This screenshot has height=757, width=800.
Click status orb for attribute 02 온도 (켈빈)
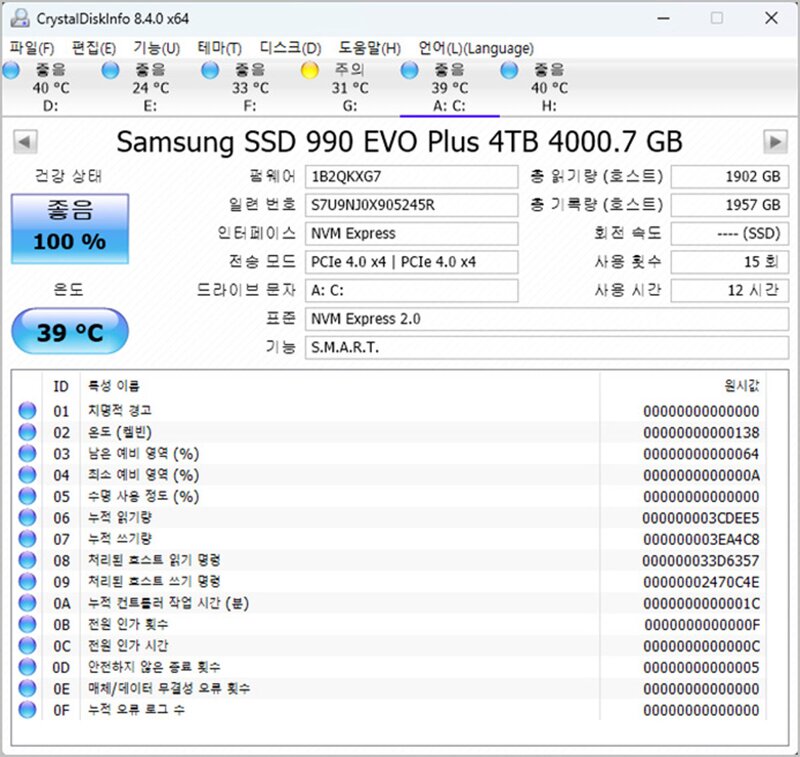coord(27,432)
